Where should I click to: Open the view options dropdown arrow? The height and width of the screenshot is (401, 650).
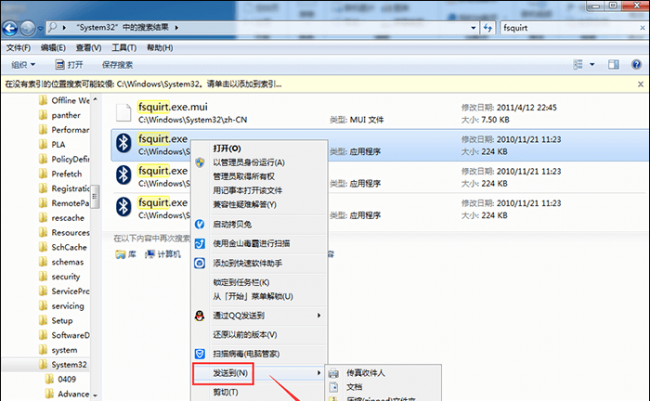592,64
